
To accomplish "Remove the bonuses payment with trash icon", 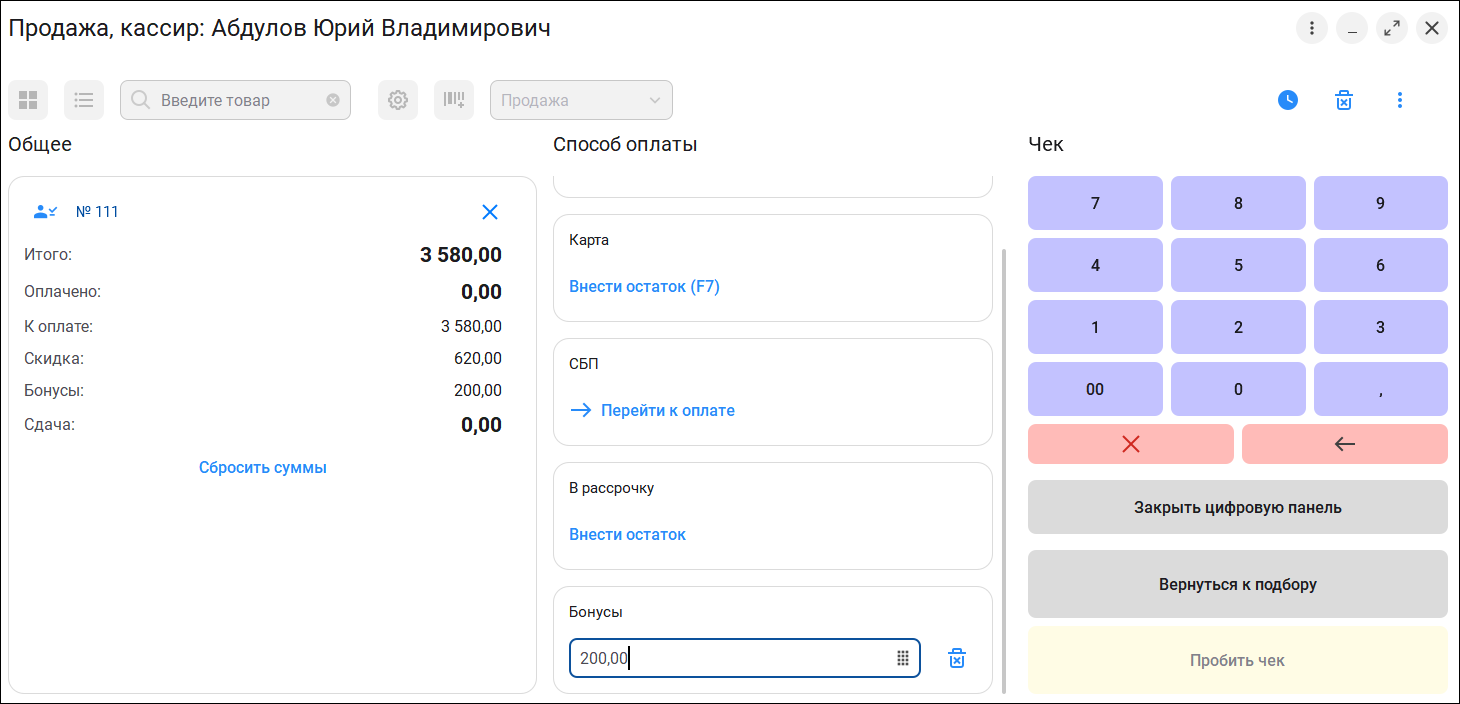I will click(957, 658).
